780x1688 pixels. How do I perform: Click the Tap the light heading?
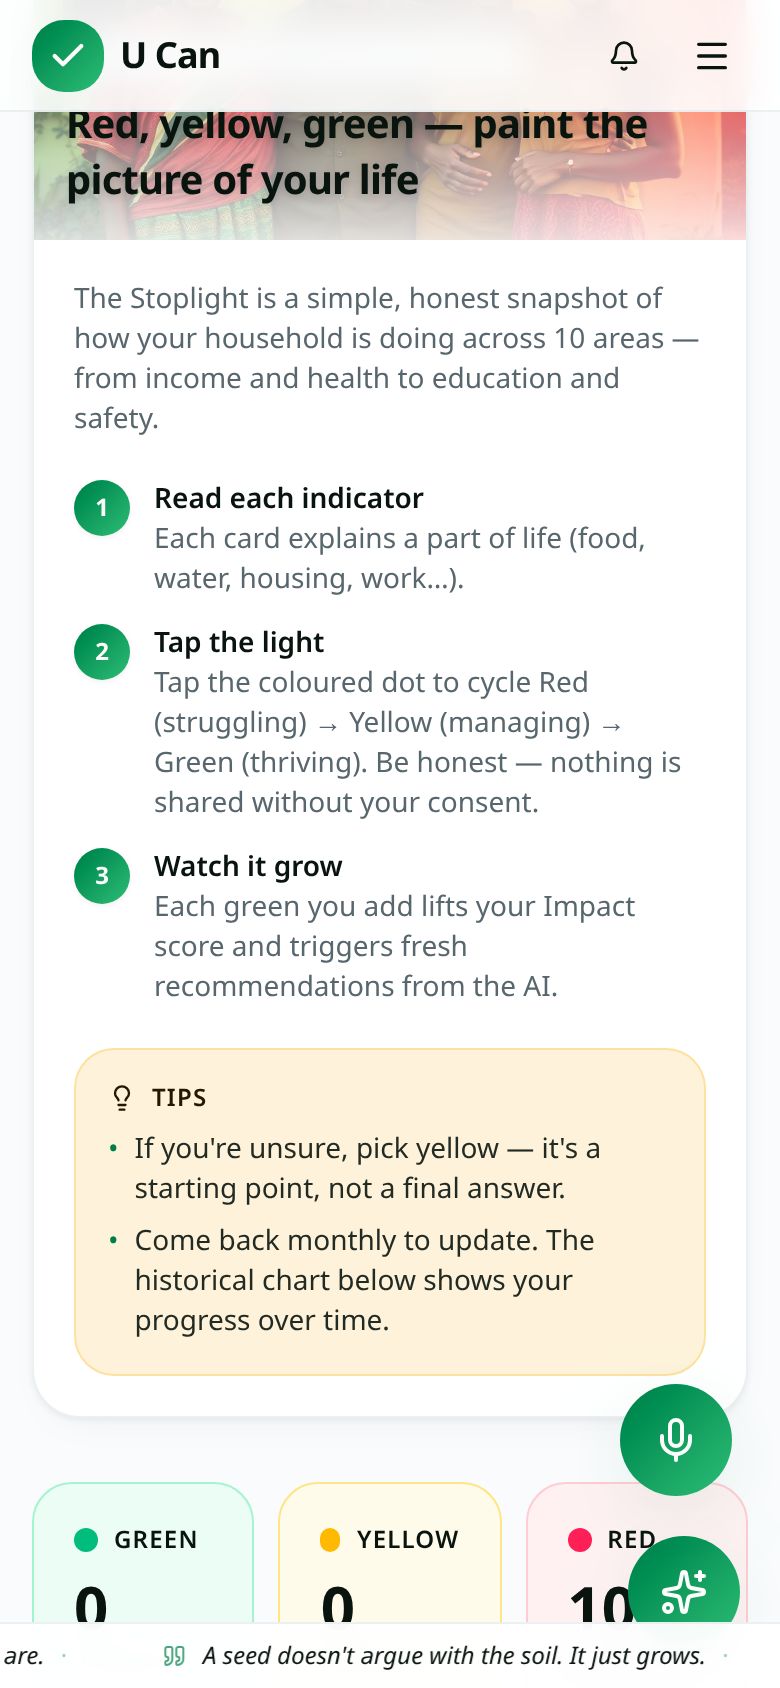pyautogui.click(x=239, y=642)
